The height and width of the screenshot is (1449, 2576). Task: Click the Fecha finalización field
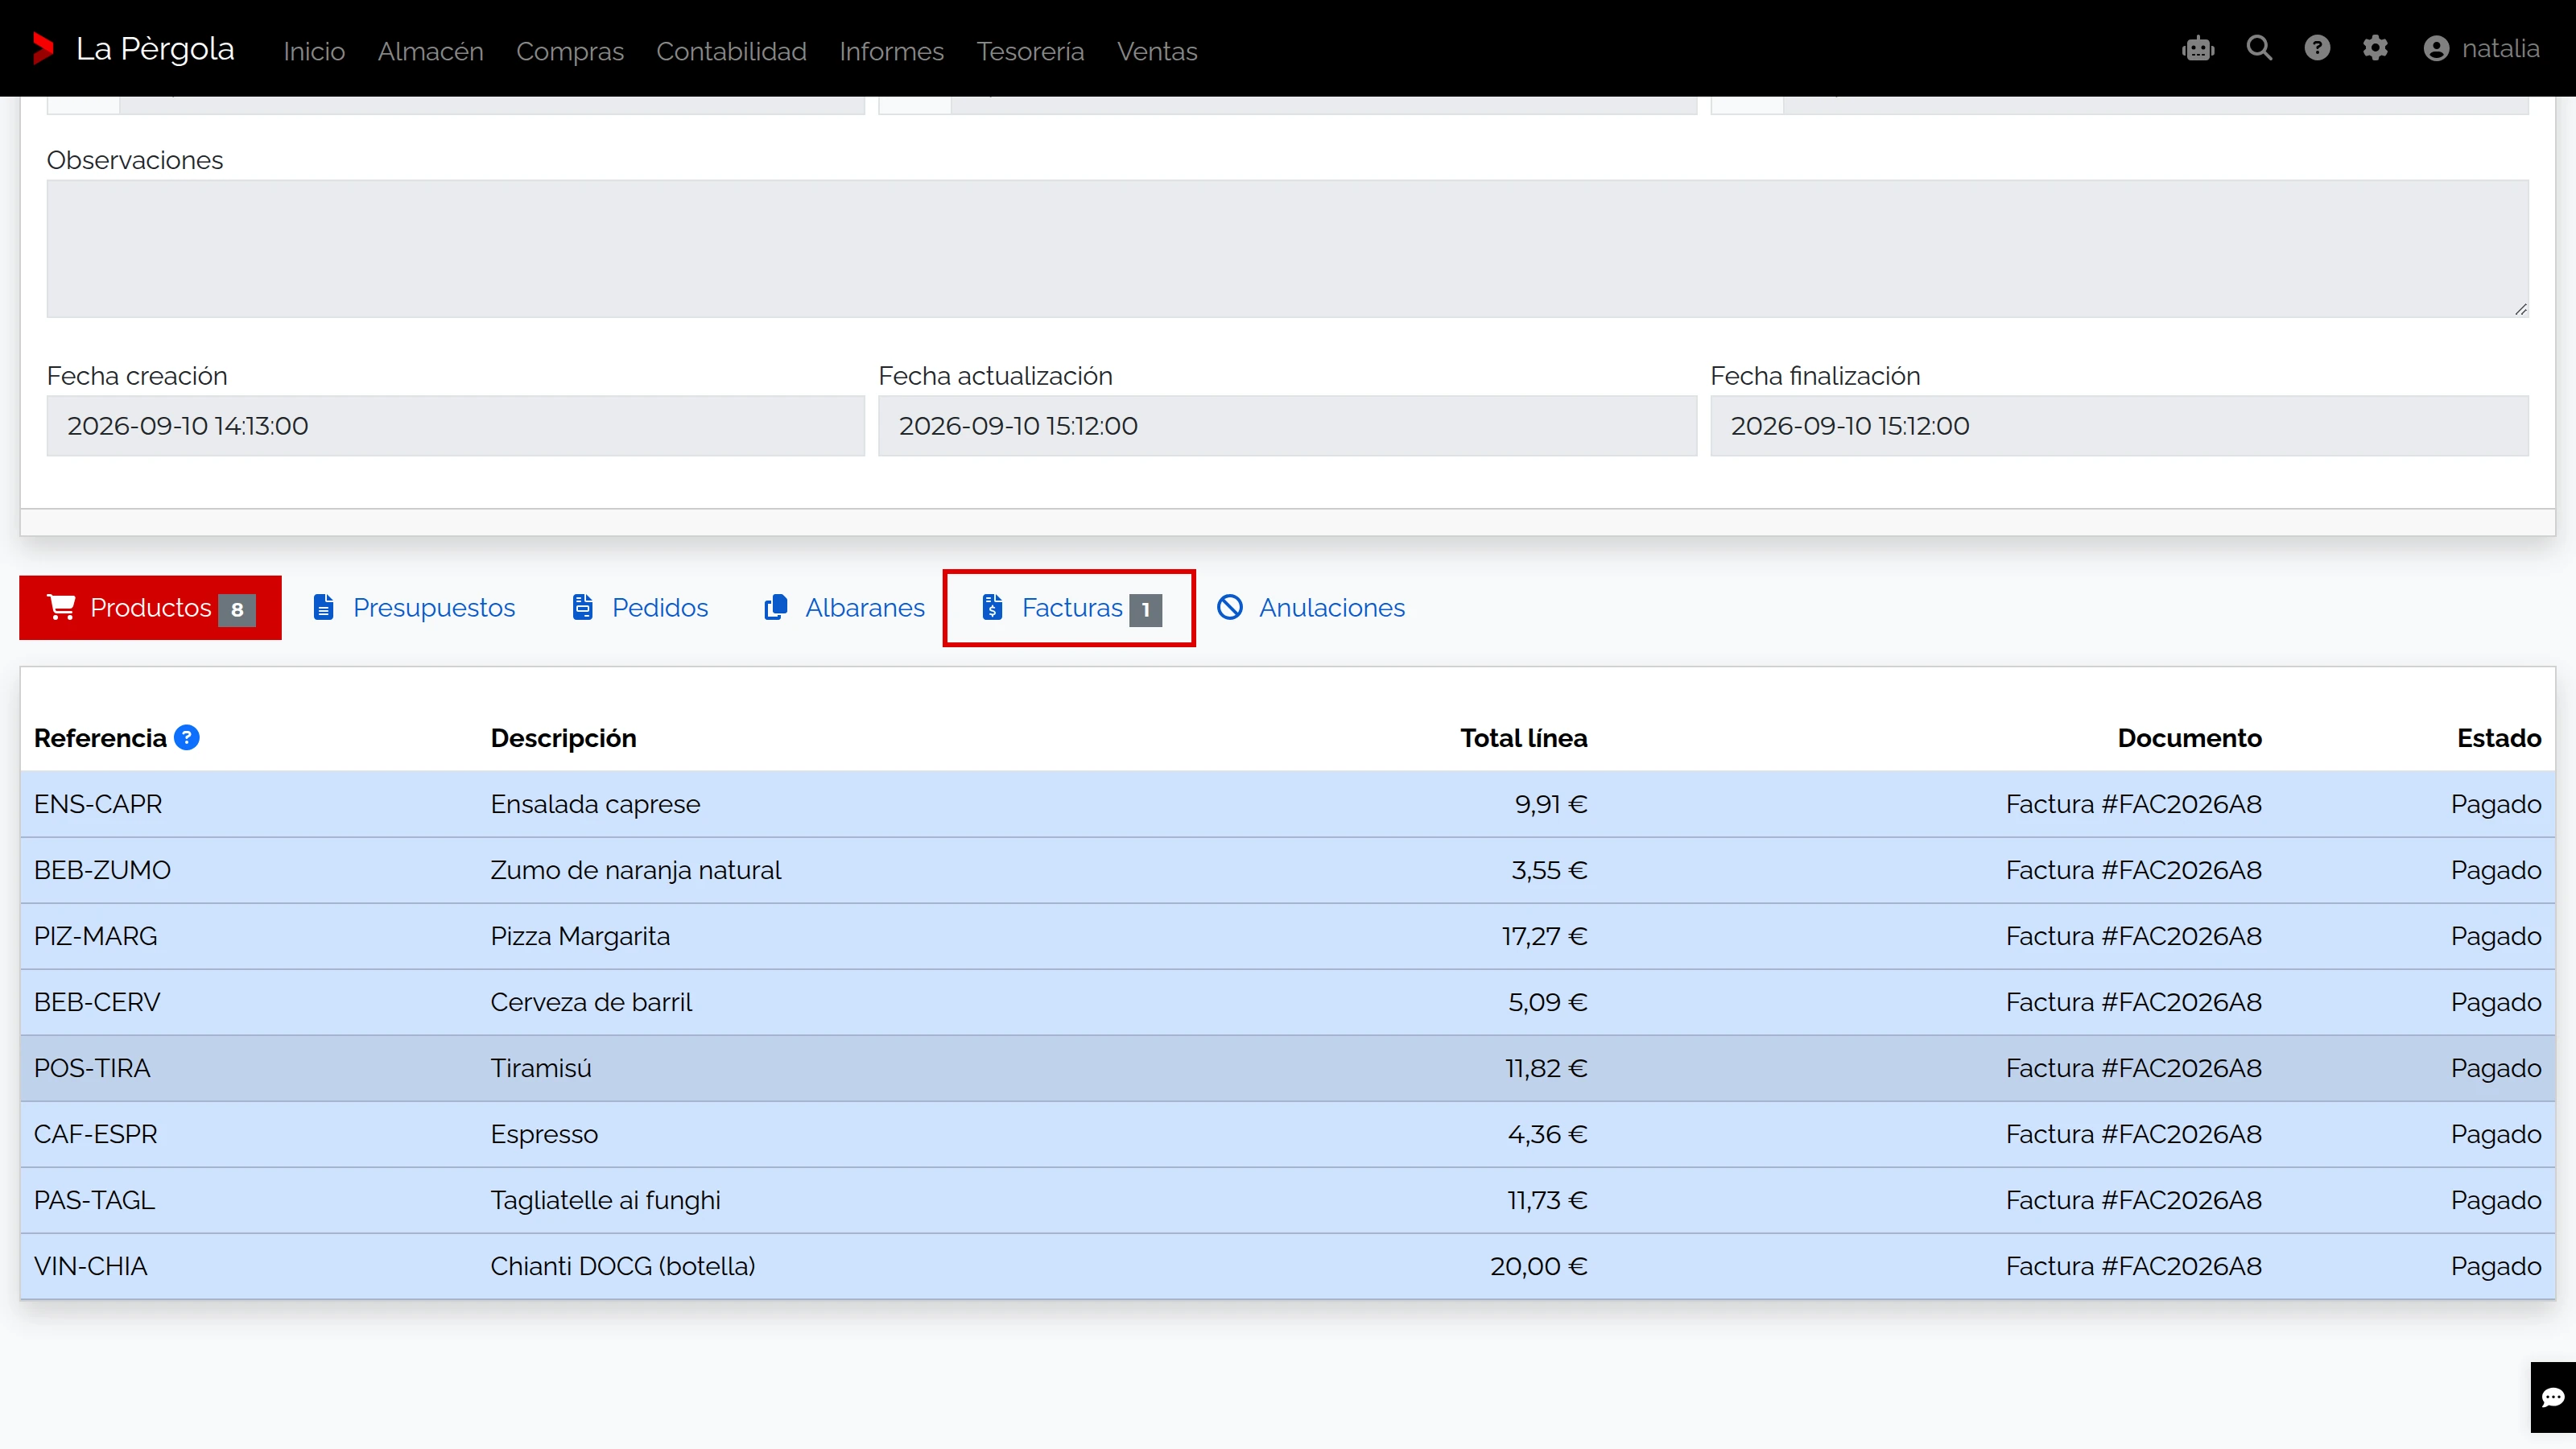point(2119,426)
